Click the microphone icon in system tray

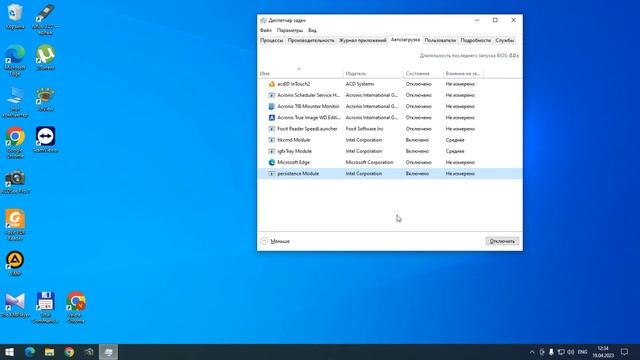(551, 352)
